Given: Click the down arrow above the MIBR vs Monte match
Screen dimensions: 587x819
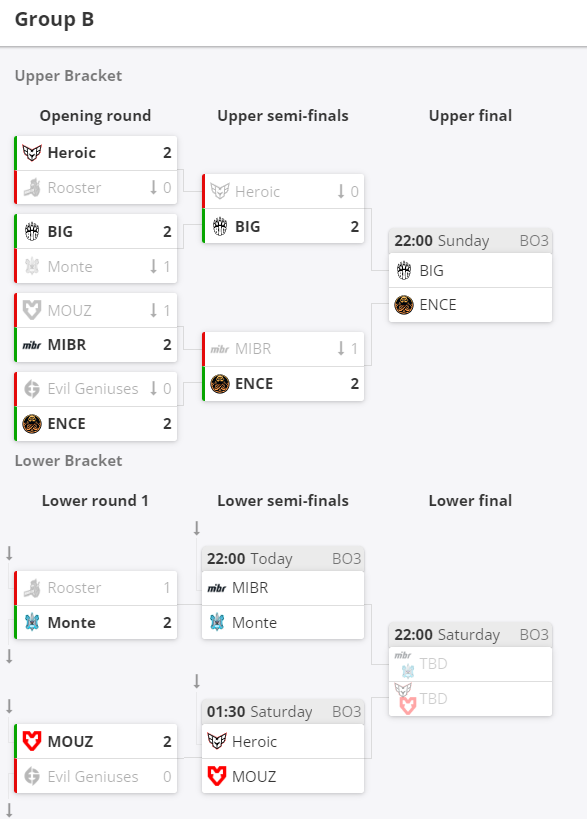Looking at the screenshot, I should (x=197, y=528).
